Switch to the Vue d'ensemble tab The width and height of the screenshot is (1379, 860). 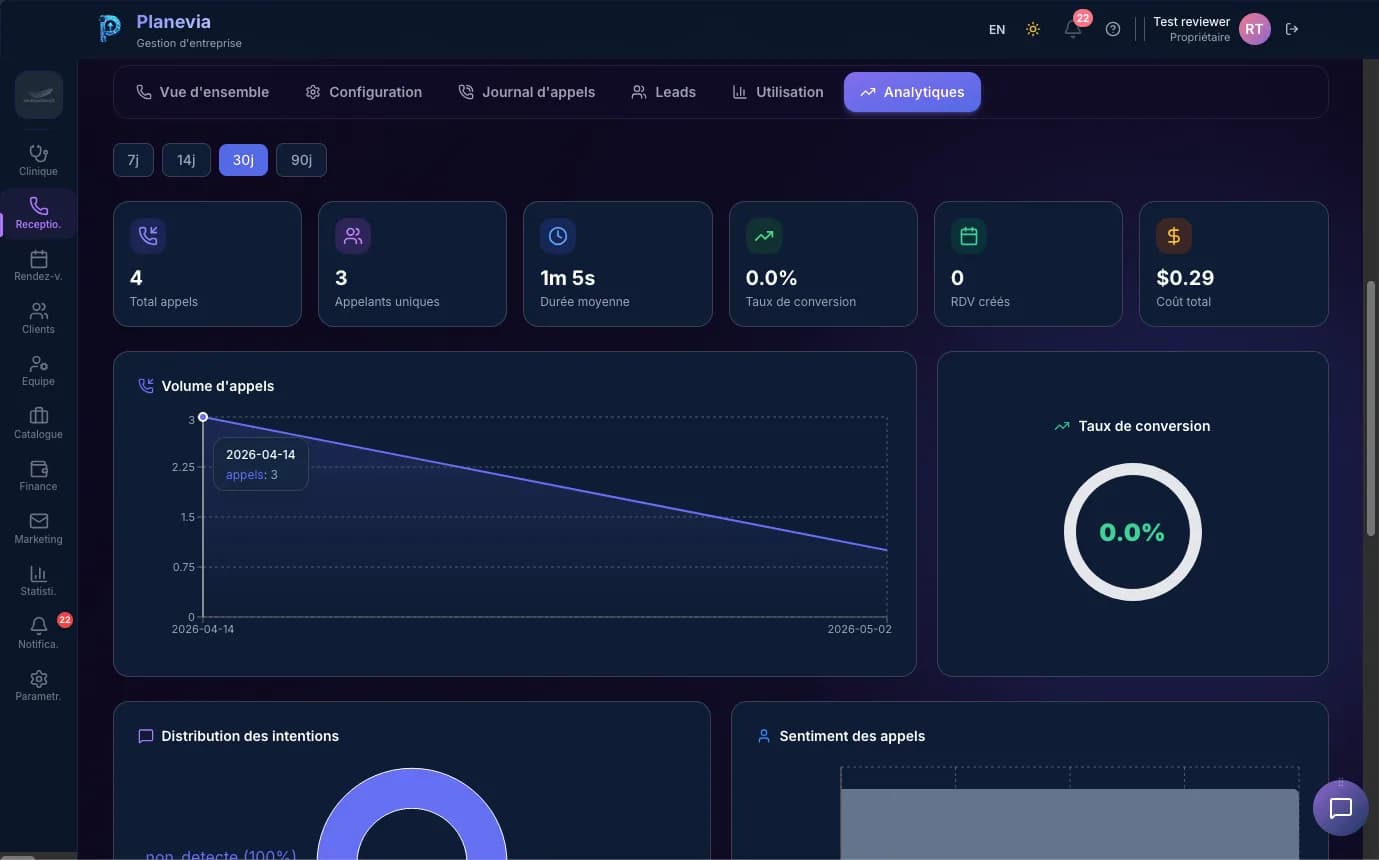[x=203, y=92]
